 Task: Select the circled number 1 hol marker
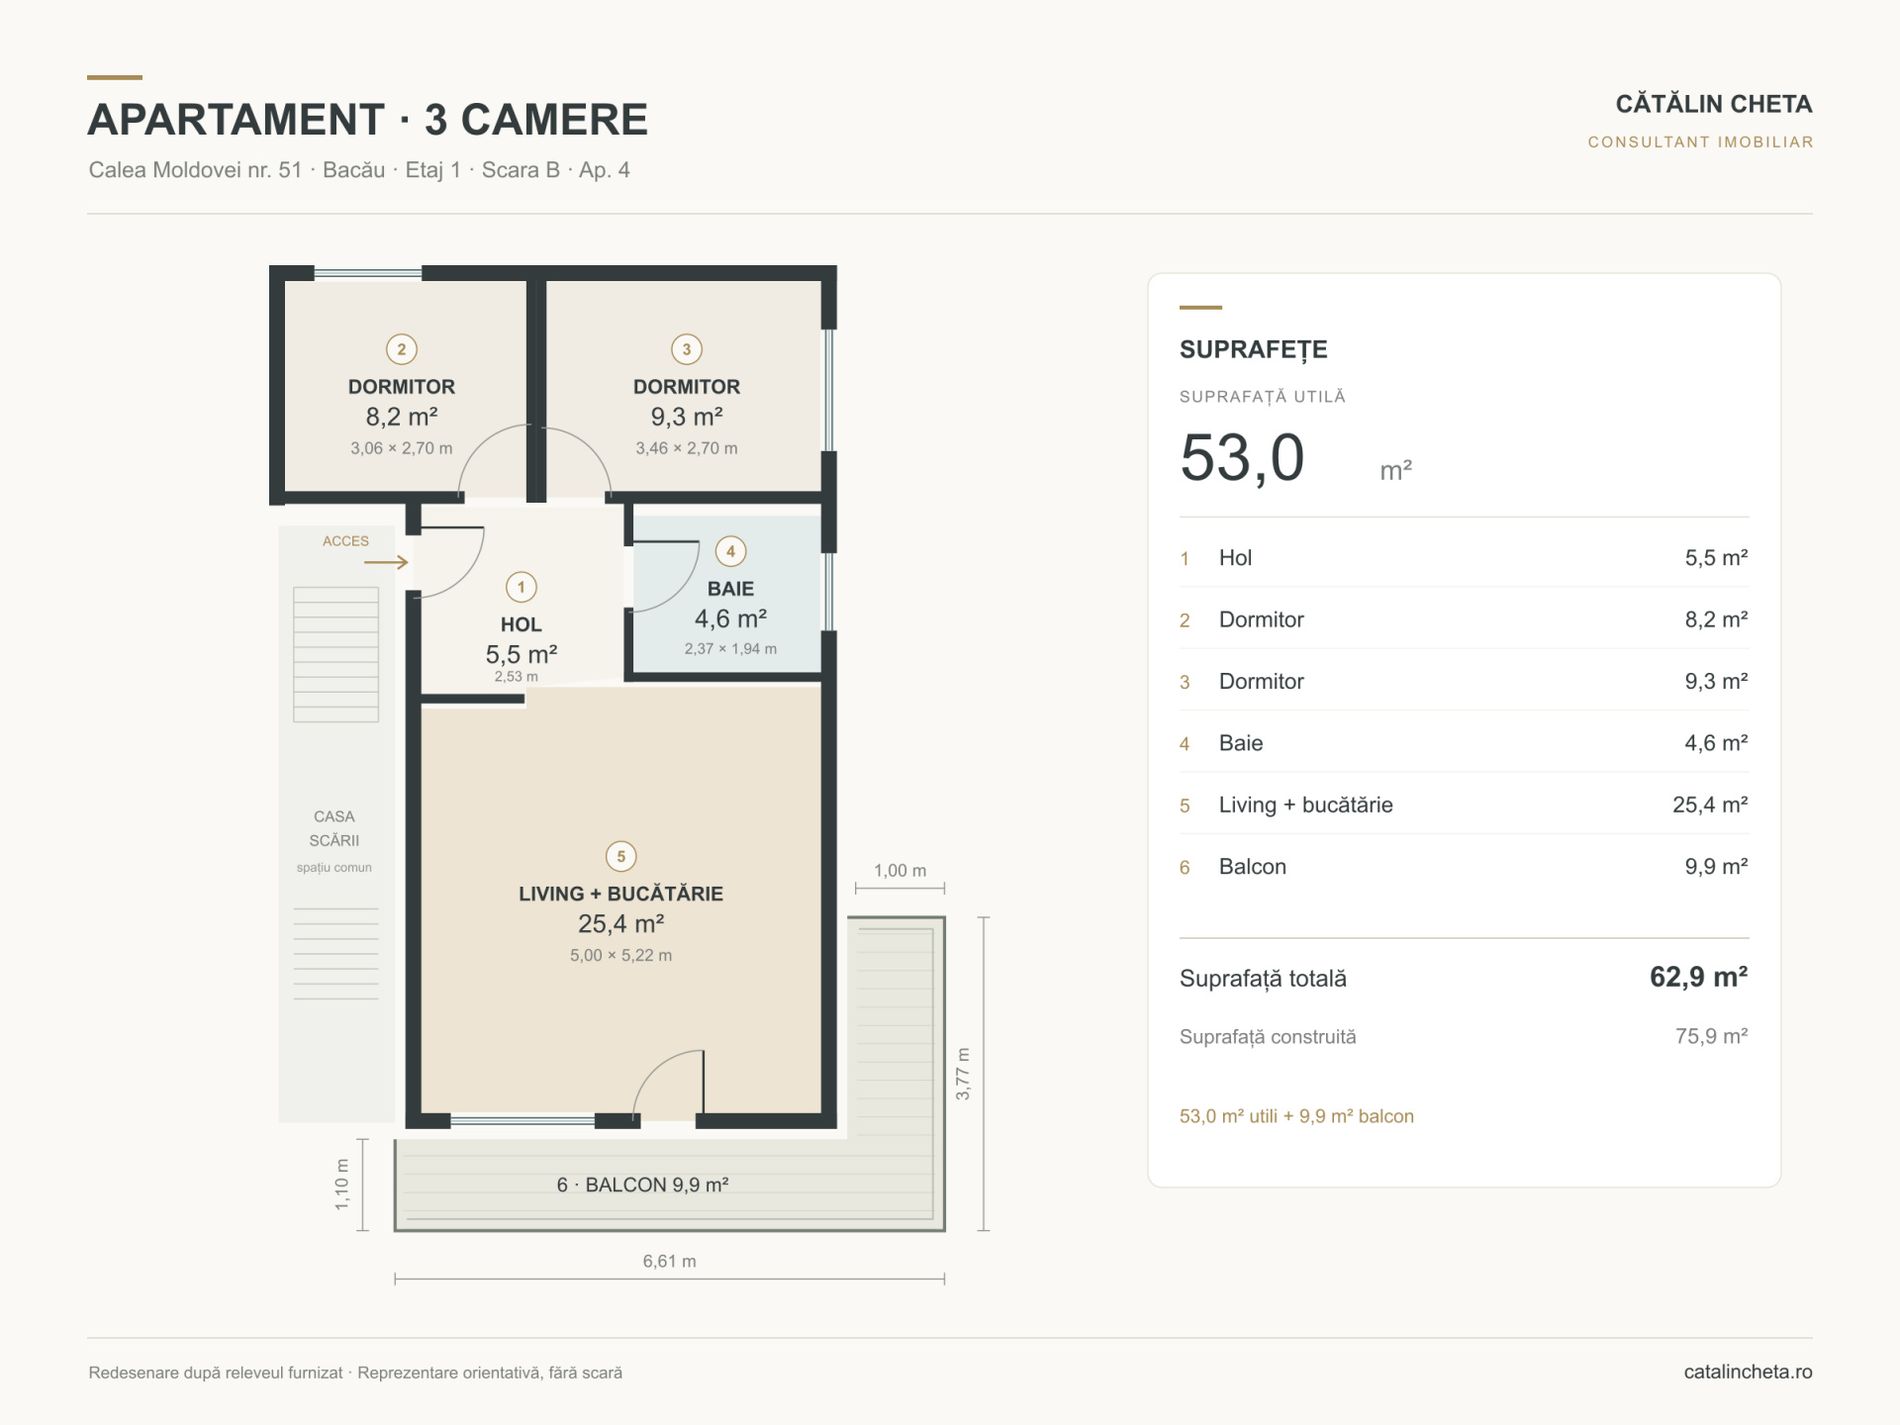pyautogui.click(x=521, y=587)
